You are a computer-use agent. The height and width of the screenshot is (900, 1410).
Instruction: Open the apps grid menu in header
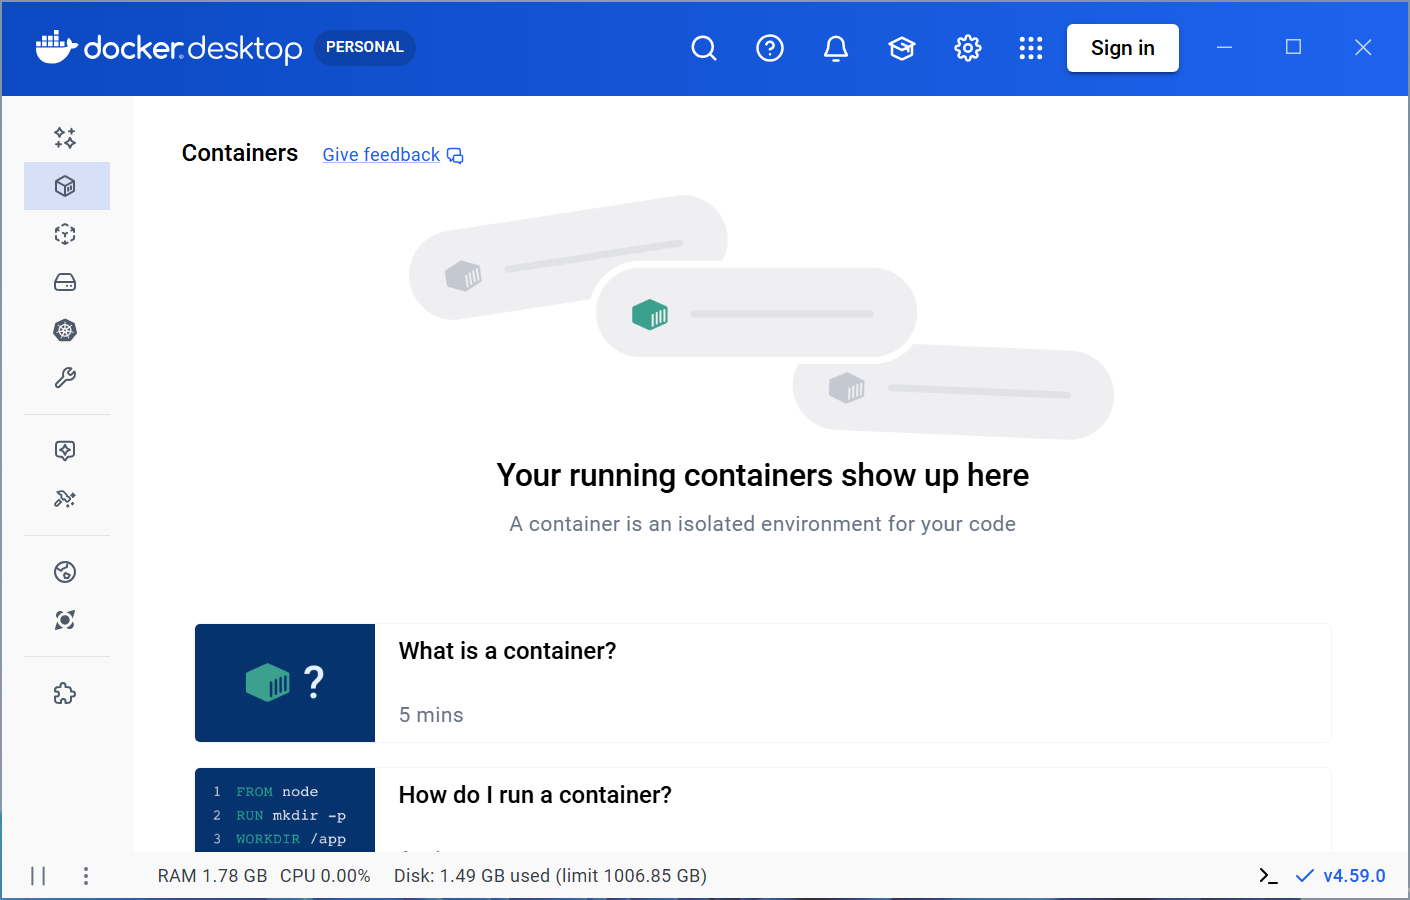[1031, 47]
